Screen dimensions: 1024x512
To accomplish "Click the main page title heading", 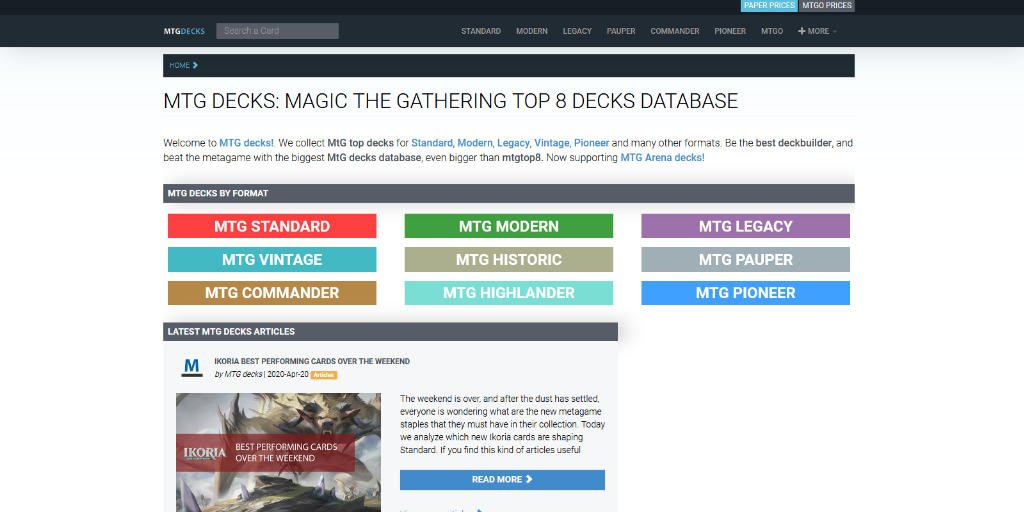I will tap(451, 101).
